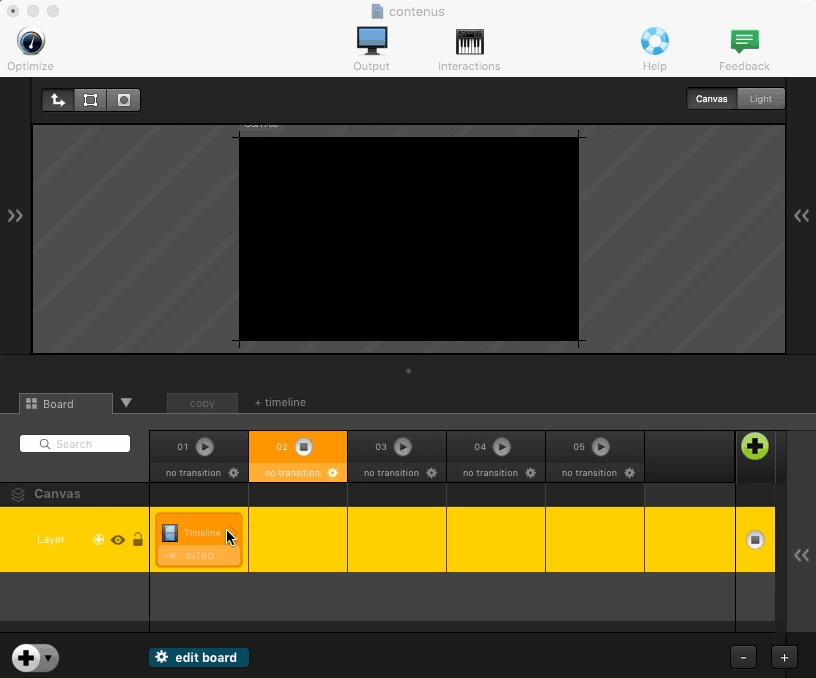Screen dimensions: 816x678
Task: Switch preview to Light mode
Action: [761, 99]
